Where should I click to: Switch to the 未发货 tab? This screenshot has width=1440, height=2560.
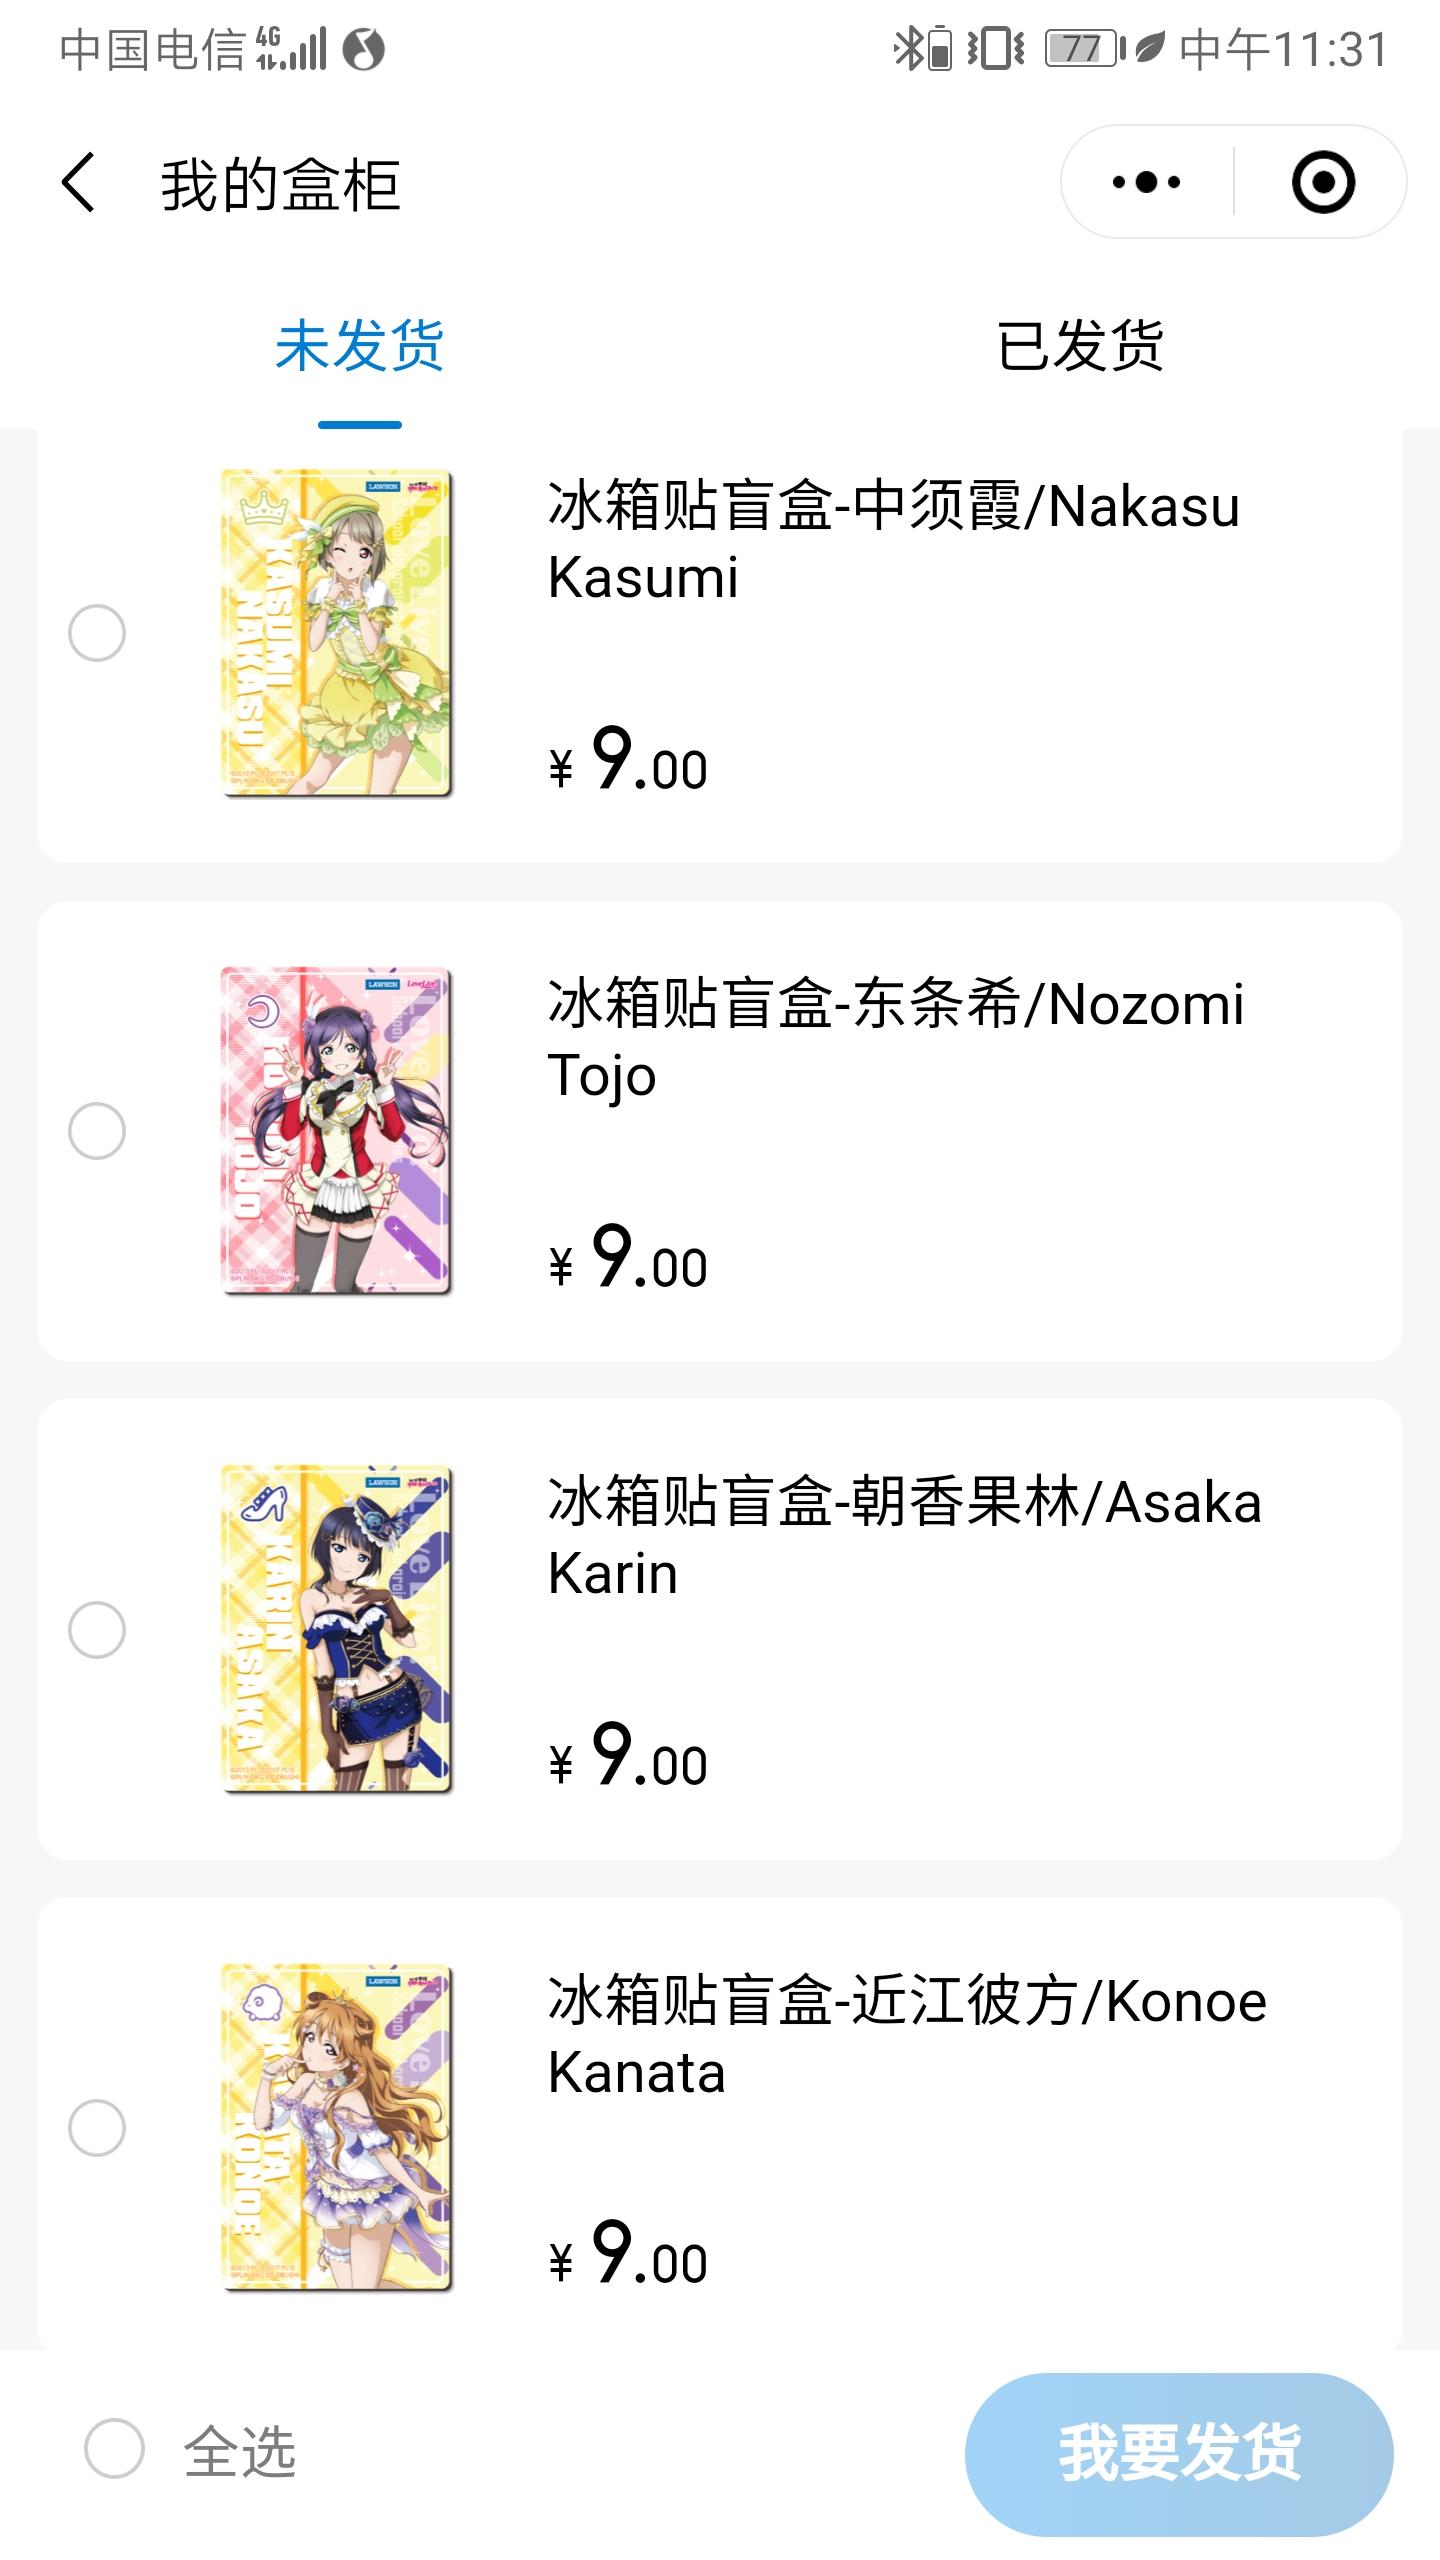360,346
